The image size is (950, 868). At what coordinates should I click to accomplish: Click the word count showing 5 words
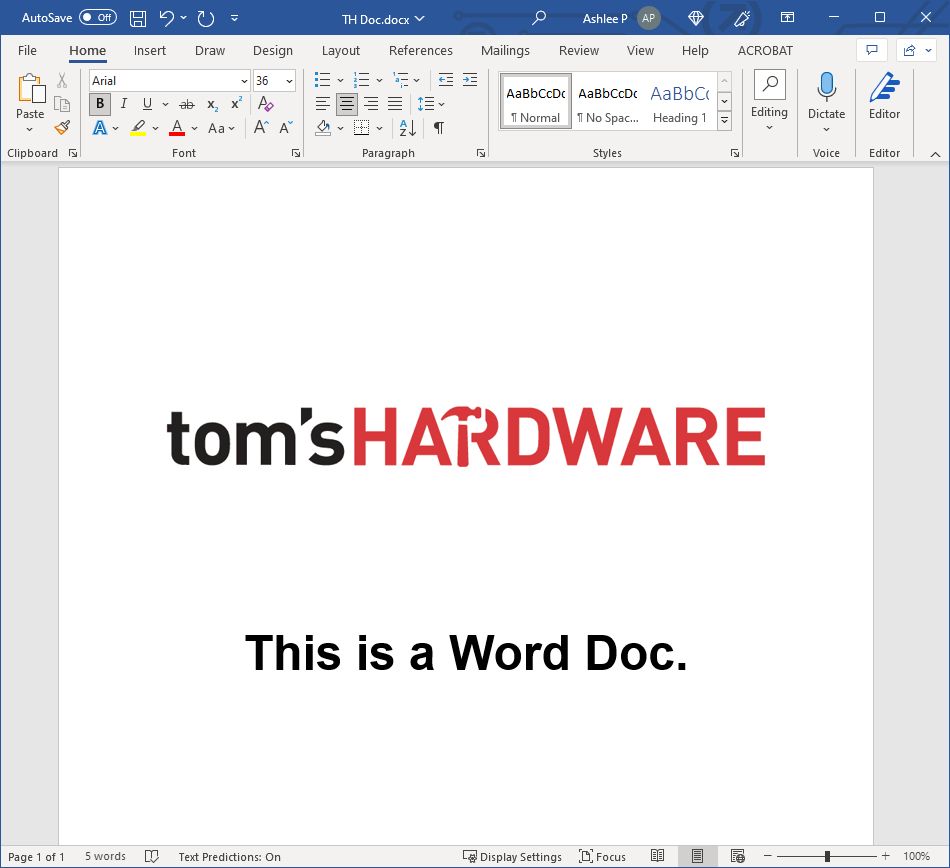click(x=105, y=857)
